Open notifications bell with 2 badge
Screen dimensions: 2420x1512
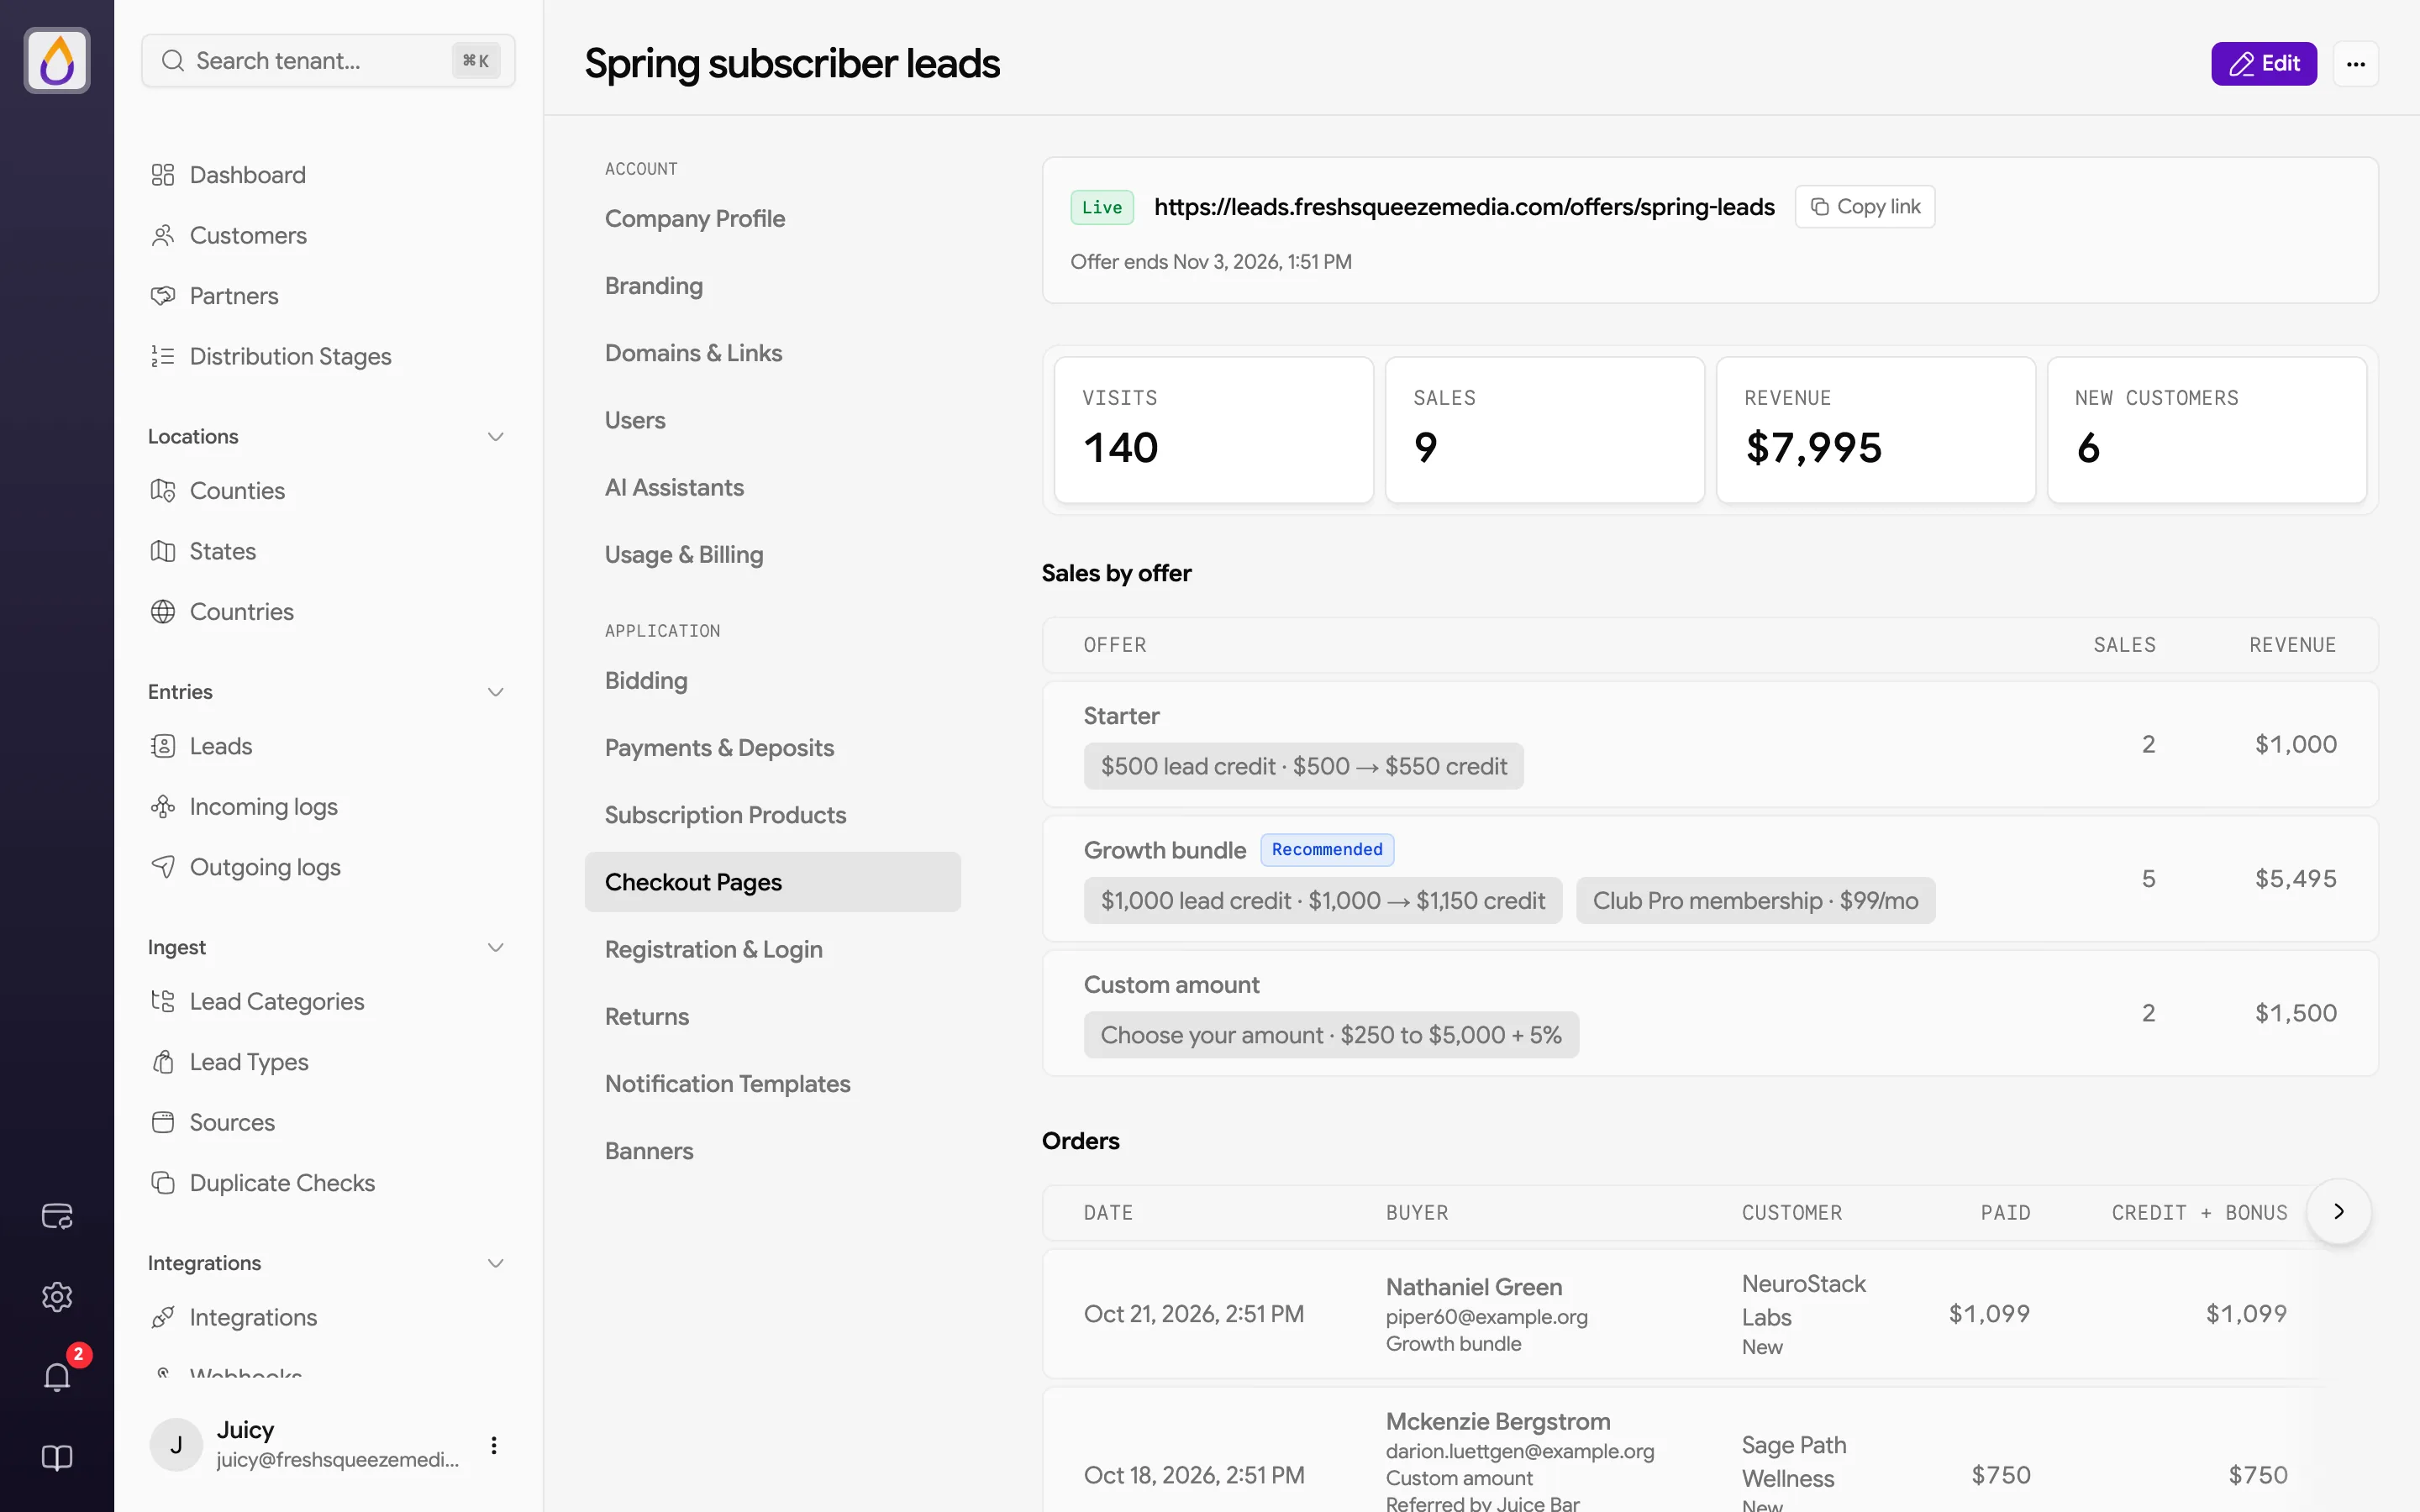[57, 1377]
